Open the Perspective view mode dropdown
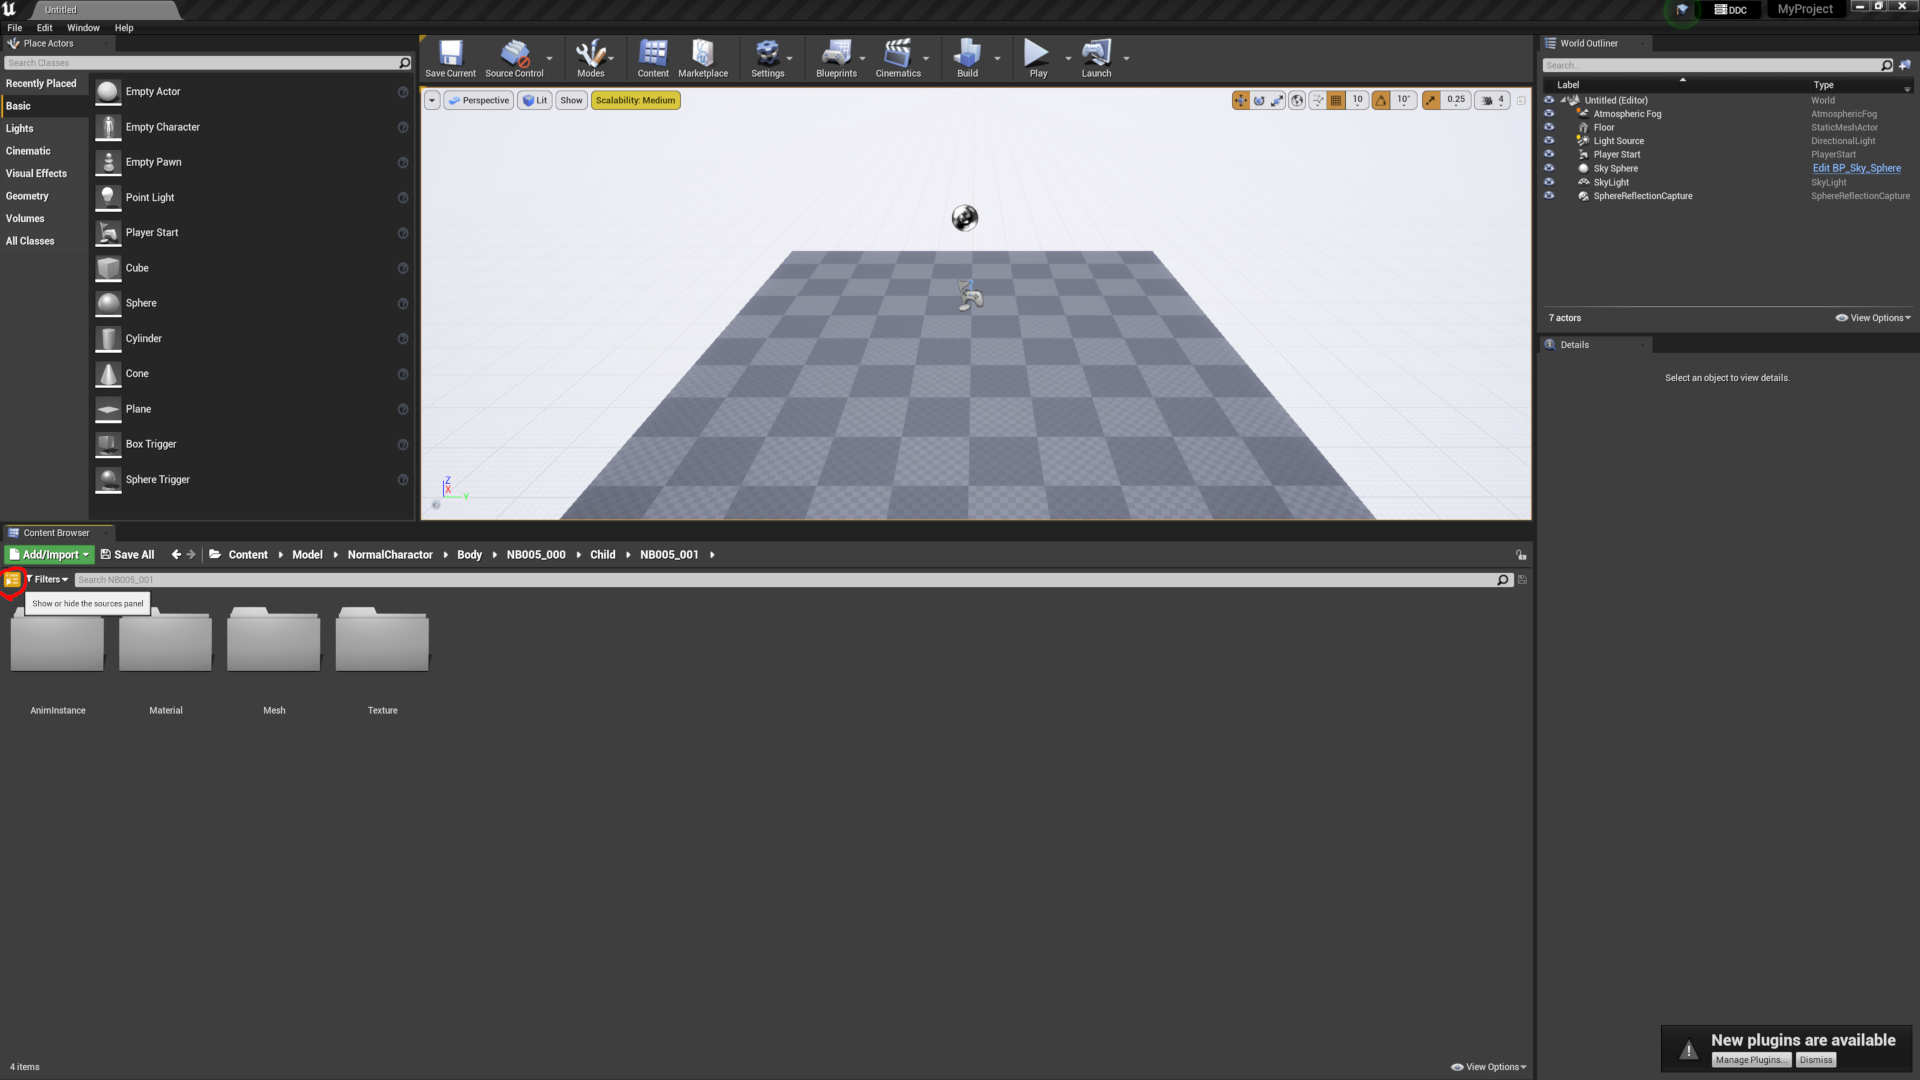The image size is (1920, 1080). [478, 100]
